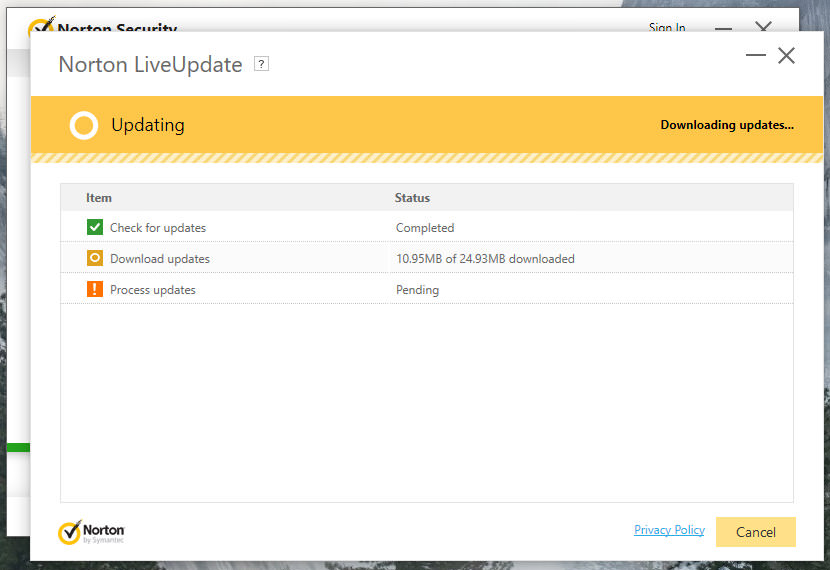The width and height of the screenshot is (830, 570).
Task: Click the Status column header
Action: point(412,198)
